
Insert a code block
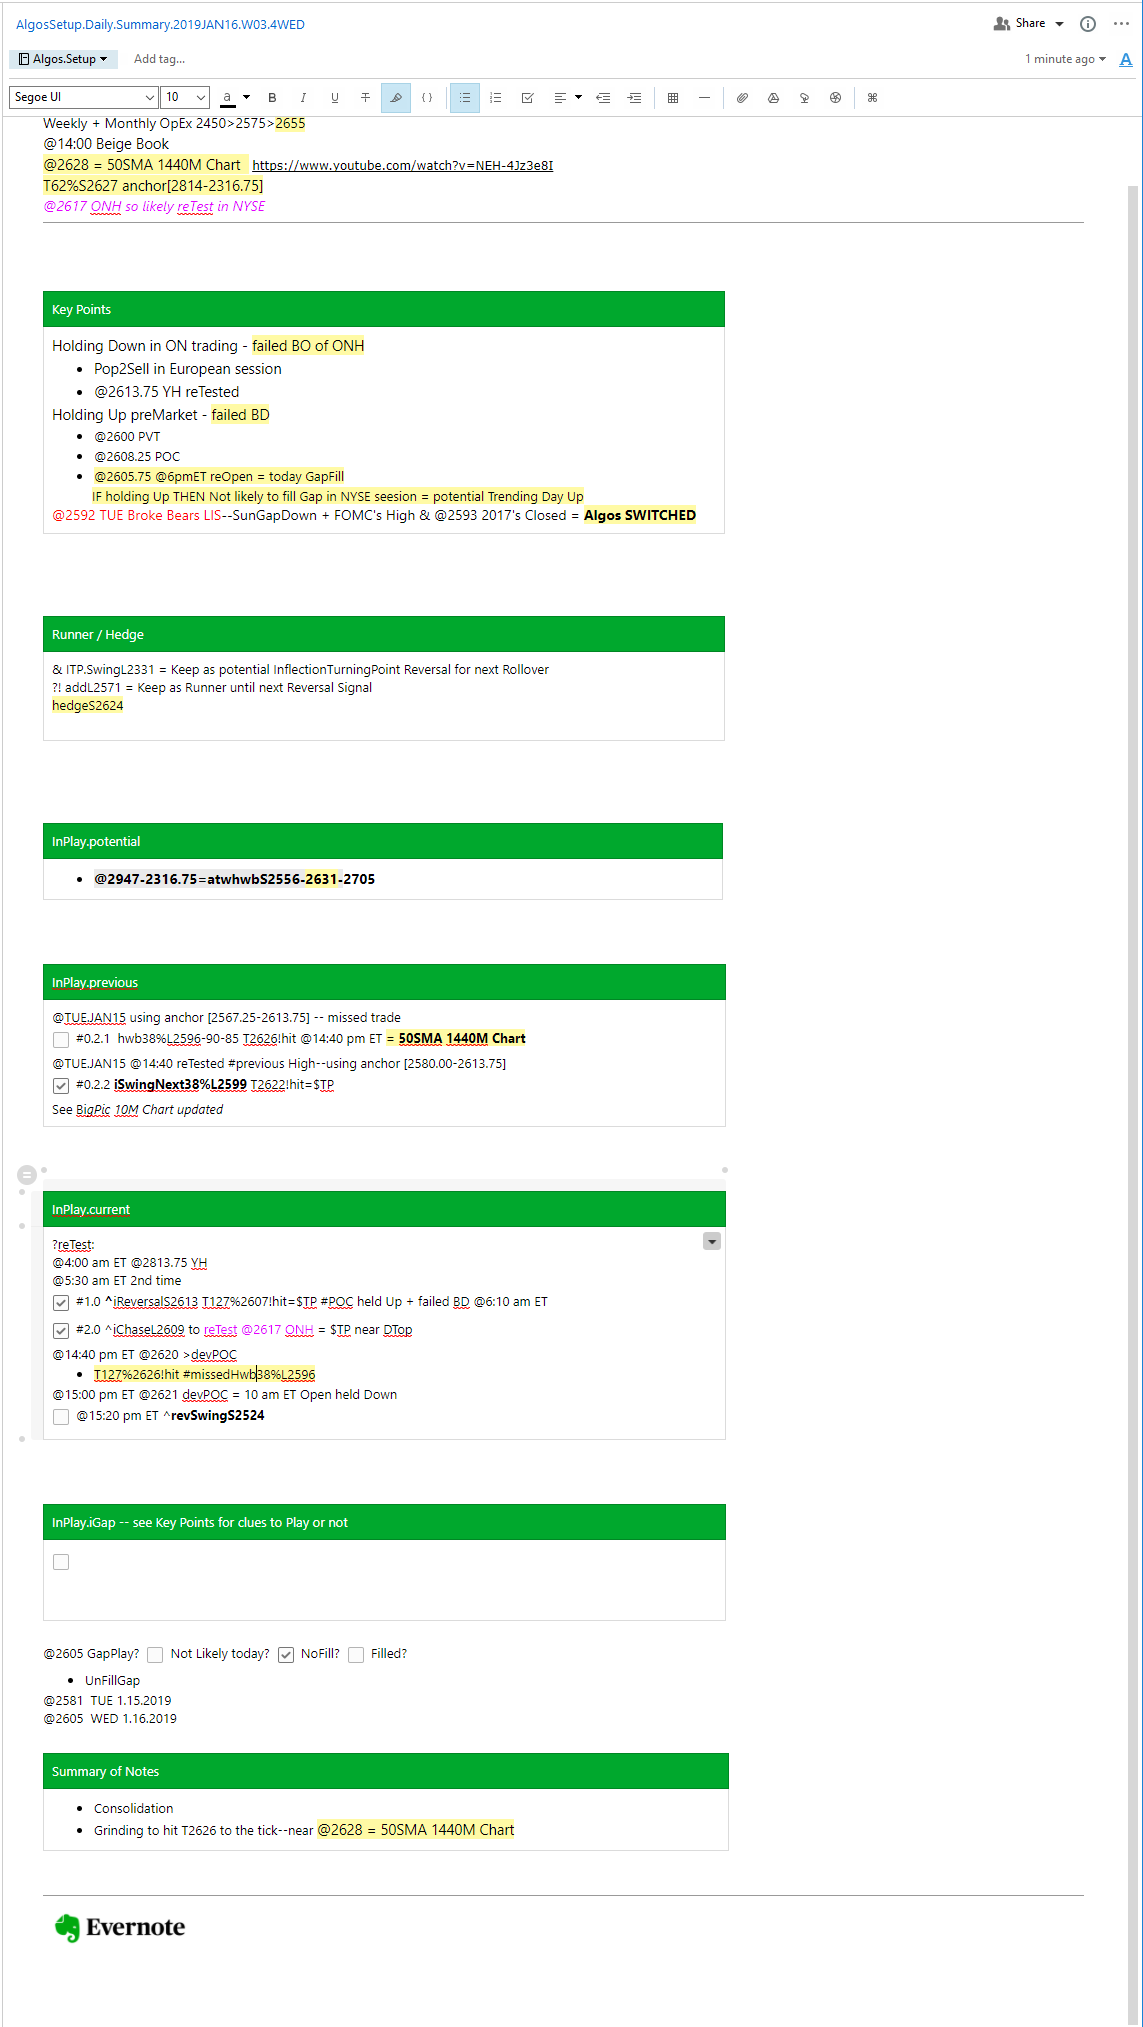[x=427, y=98]
